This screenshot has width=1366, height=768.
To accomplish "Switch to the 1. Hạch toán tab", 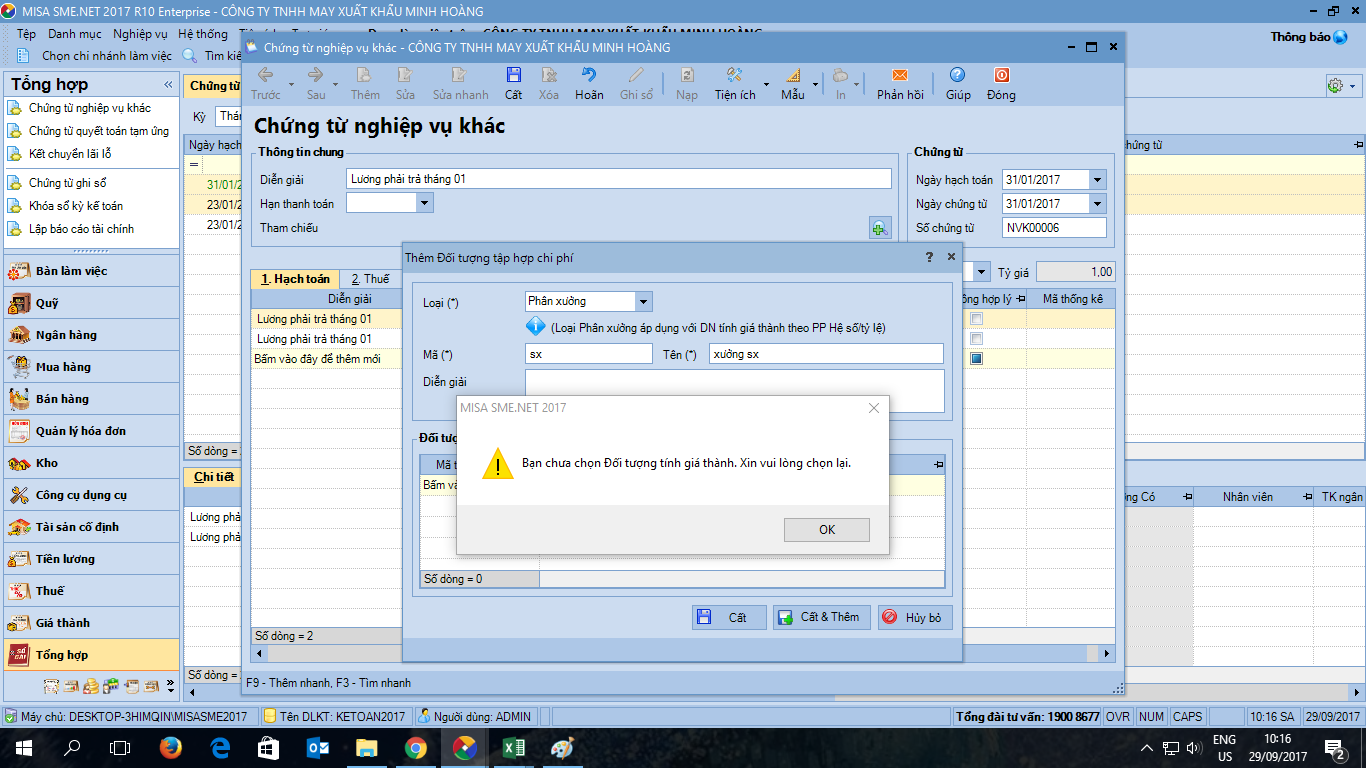I will [x=295, y=279].
